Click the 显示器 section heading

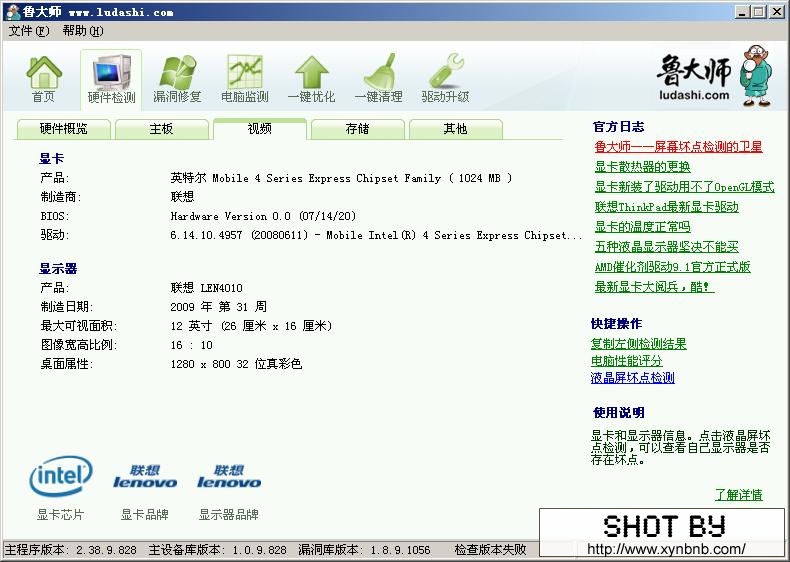[x=58, y=269]
